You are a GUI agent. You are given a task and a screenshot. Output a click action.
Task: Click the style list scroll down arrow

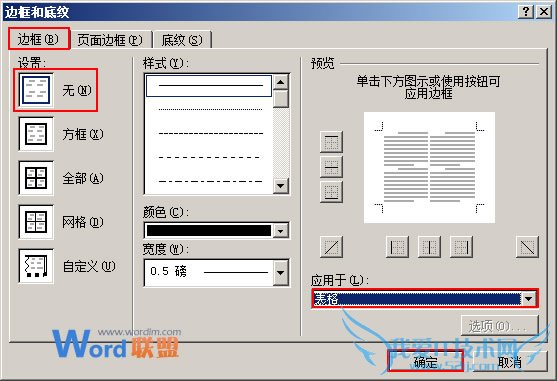tap(281, 186)
